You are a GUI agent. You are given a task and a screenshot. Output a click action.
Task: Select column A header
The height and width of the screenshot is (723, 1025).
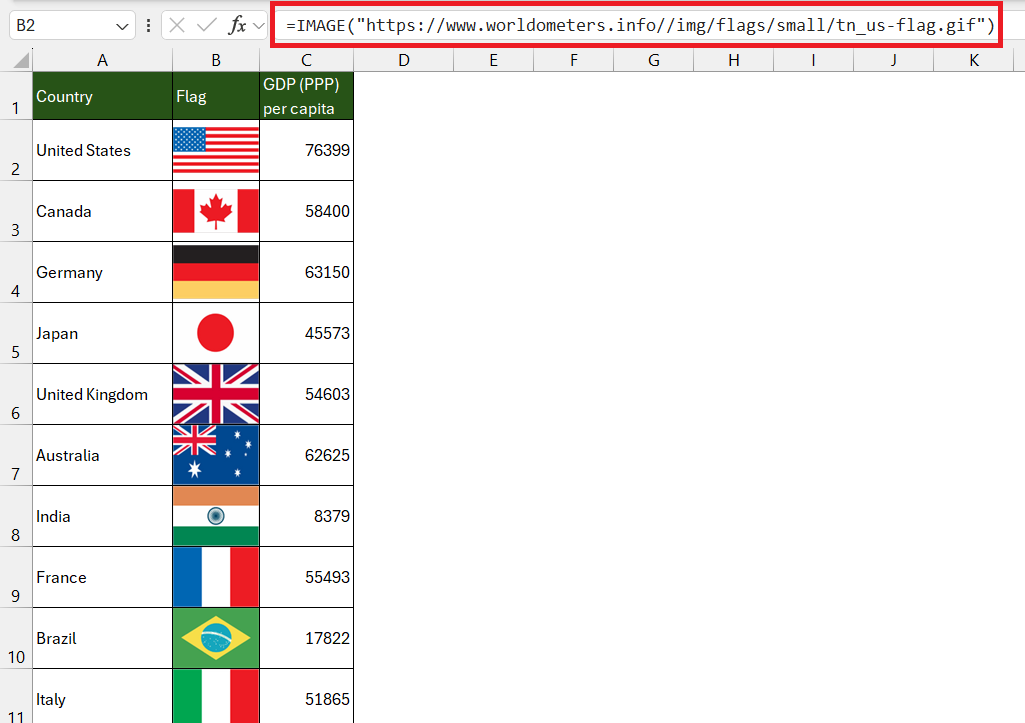point(103,61)
